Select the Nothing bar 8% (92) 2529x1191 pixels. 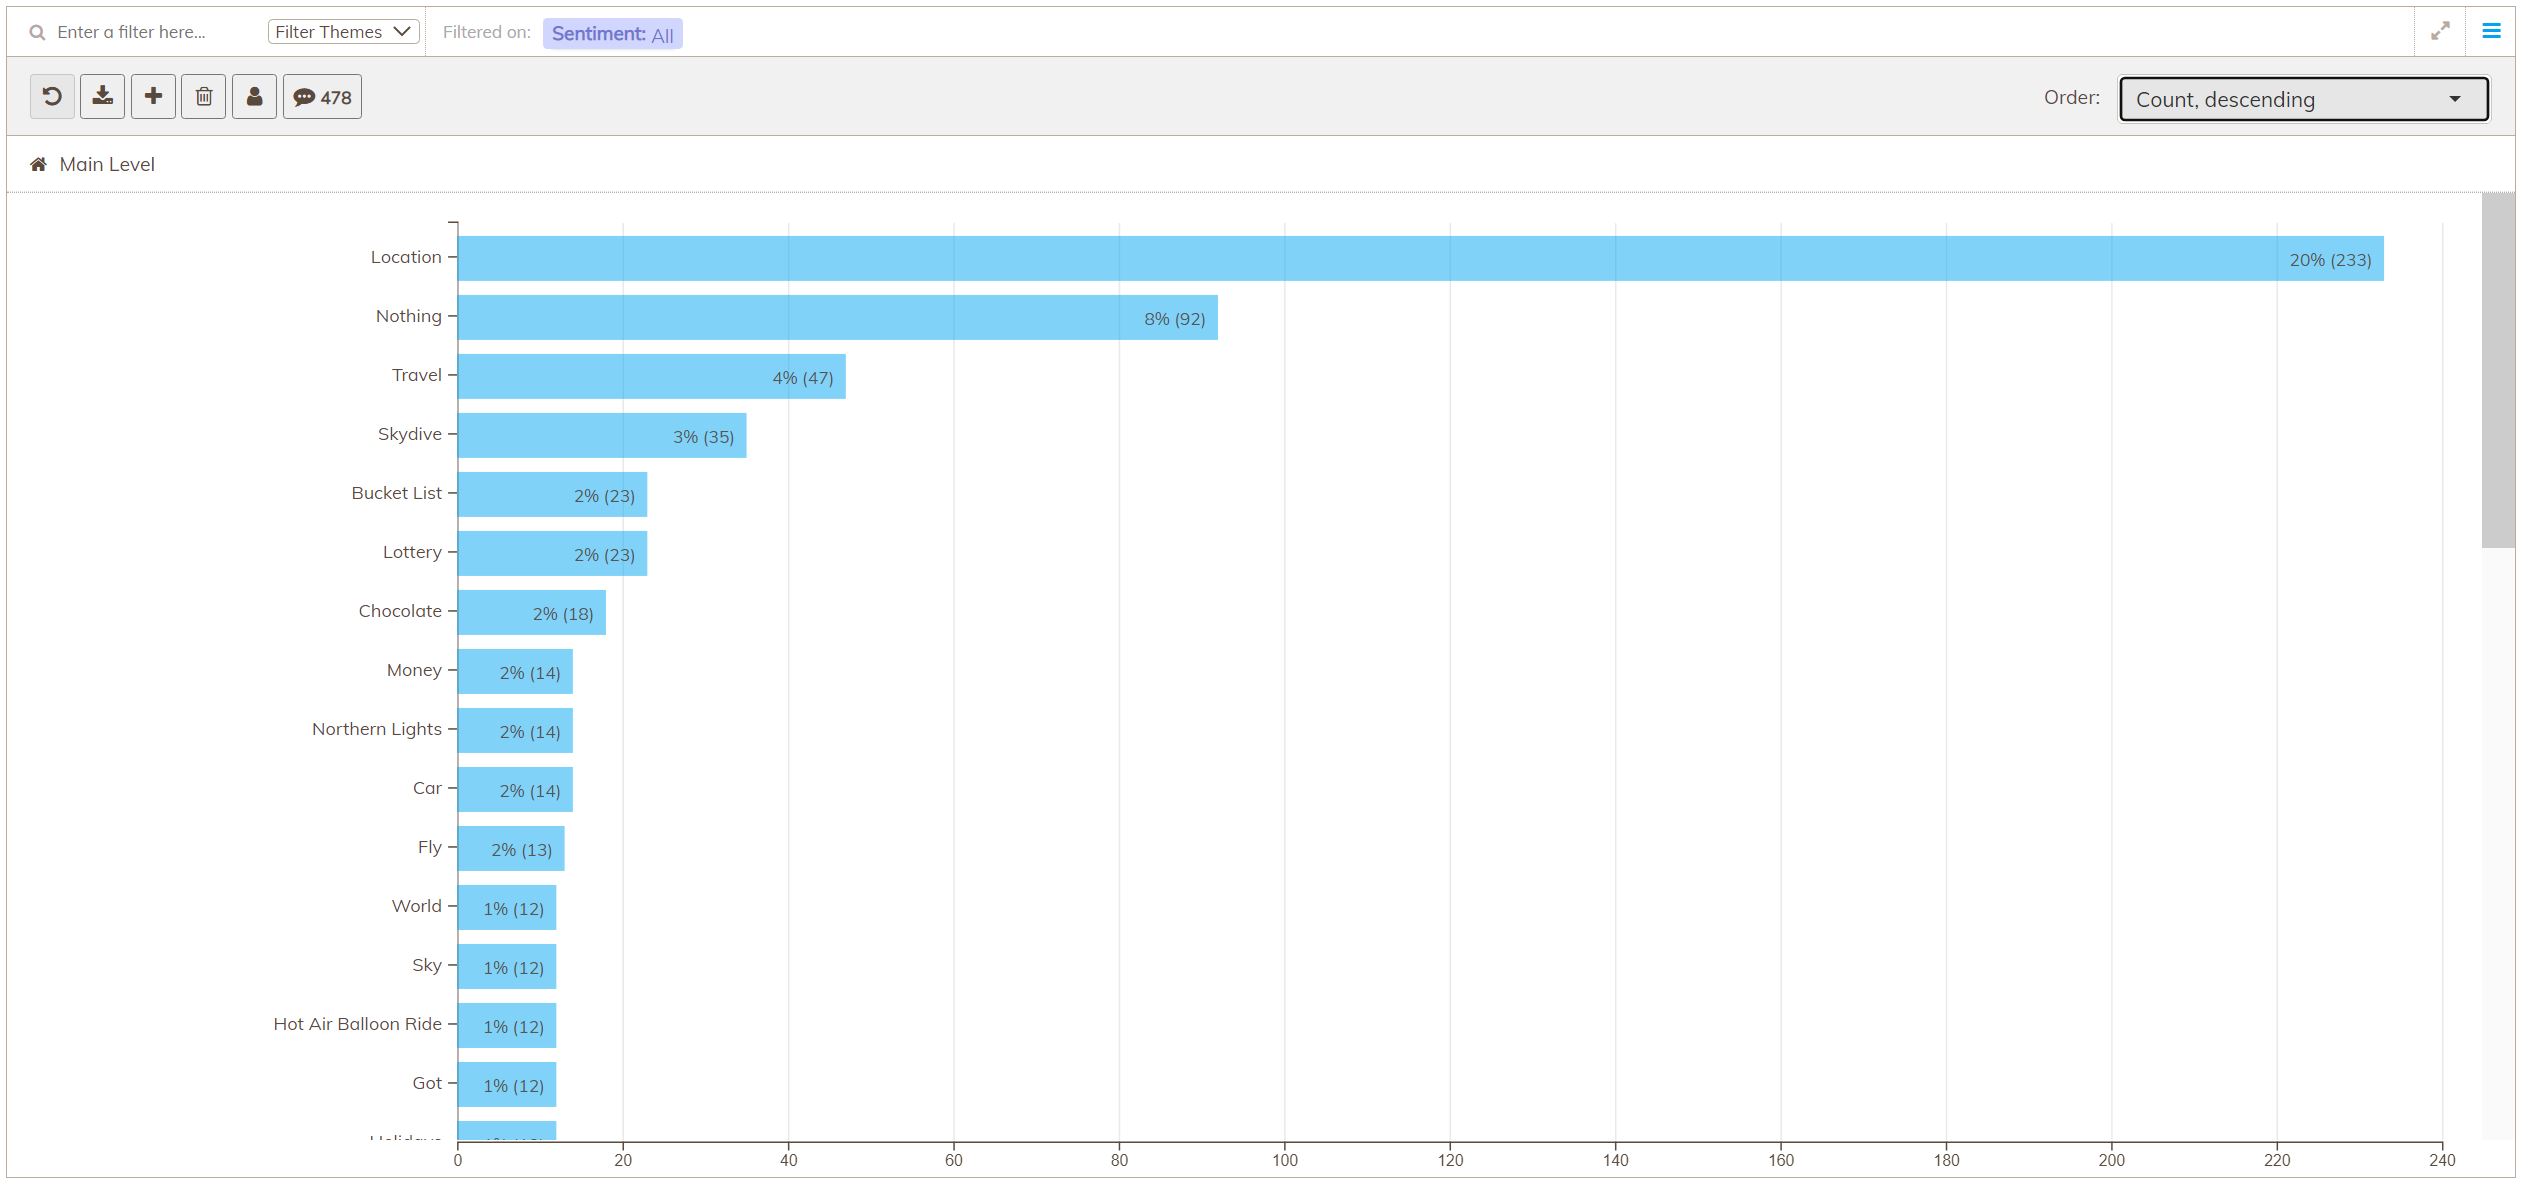coord(837,317)
